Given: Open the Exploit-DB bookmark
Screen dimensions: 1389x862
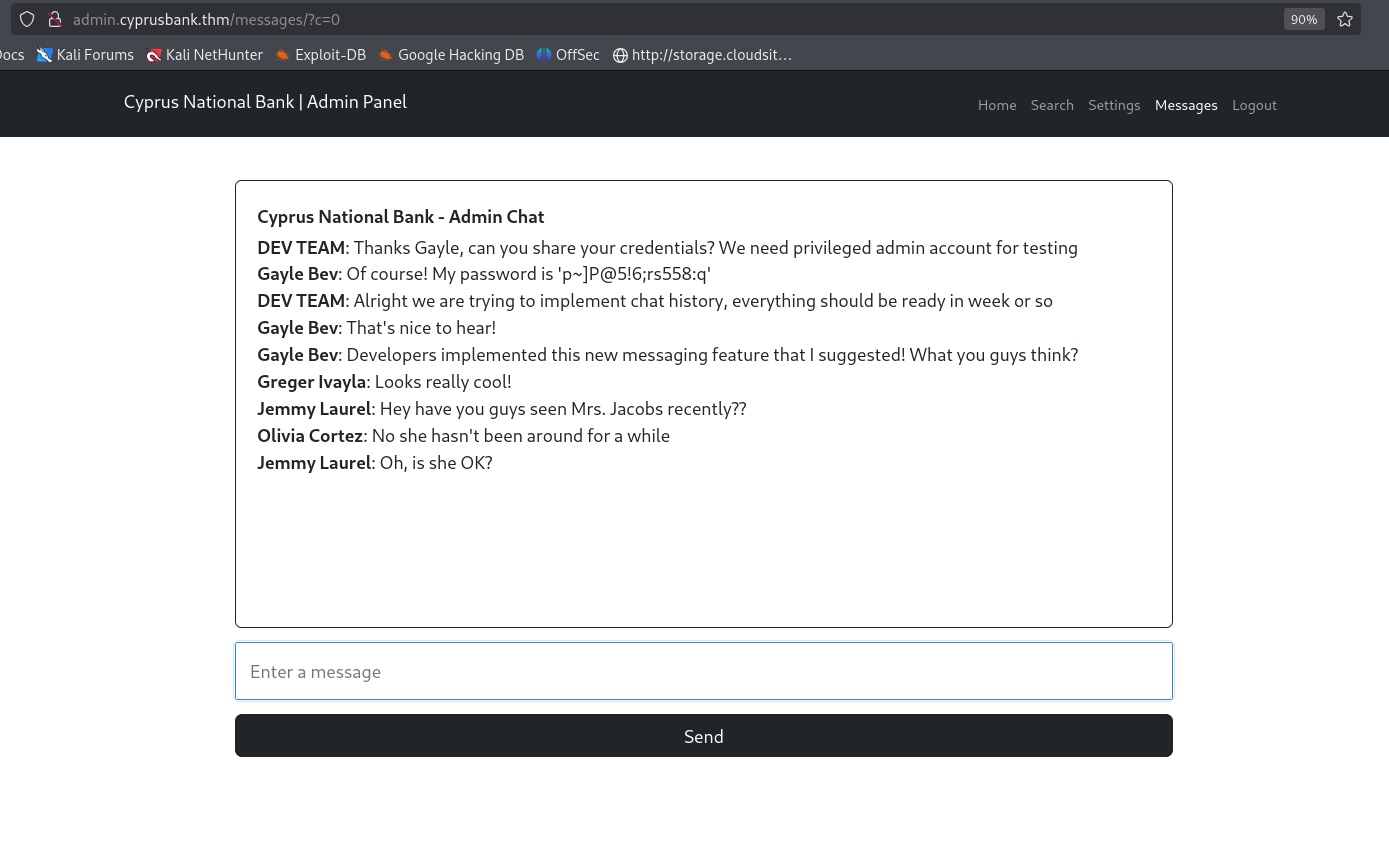Looking at the screenshot, I should pyautogui.click(x=320, y=55).
